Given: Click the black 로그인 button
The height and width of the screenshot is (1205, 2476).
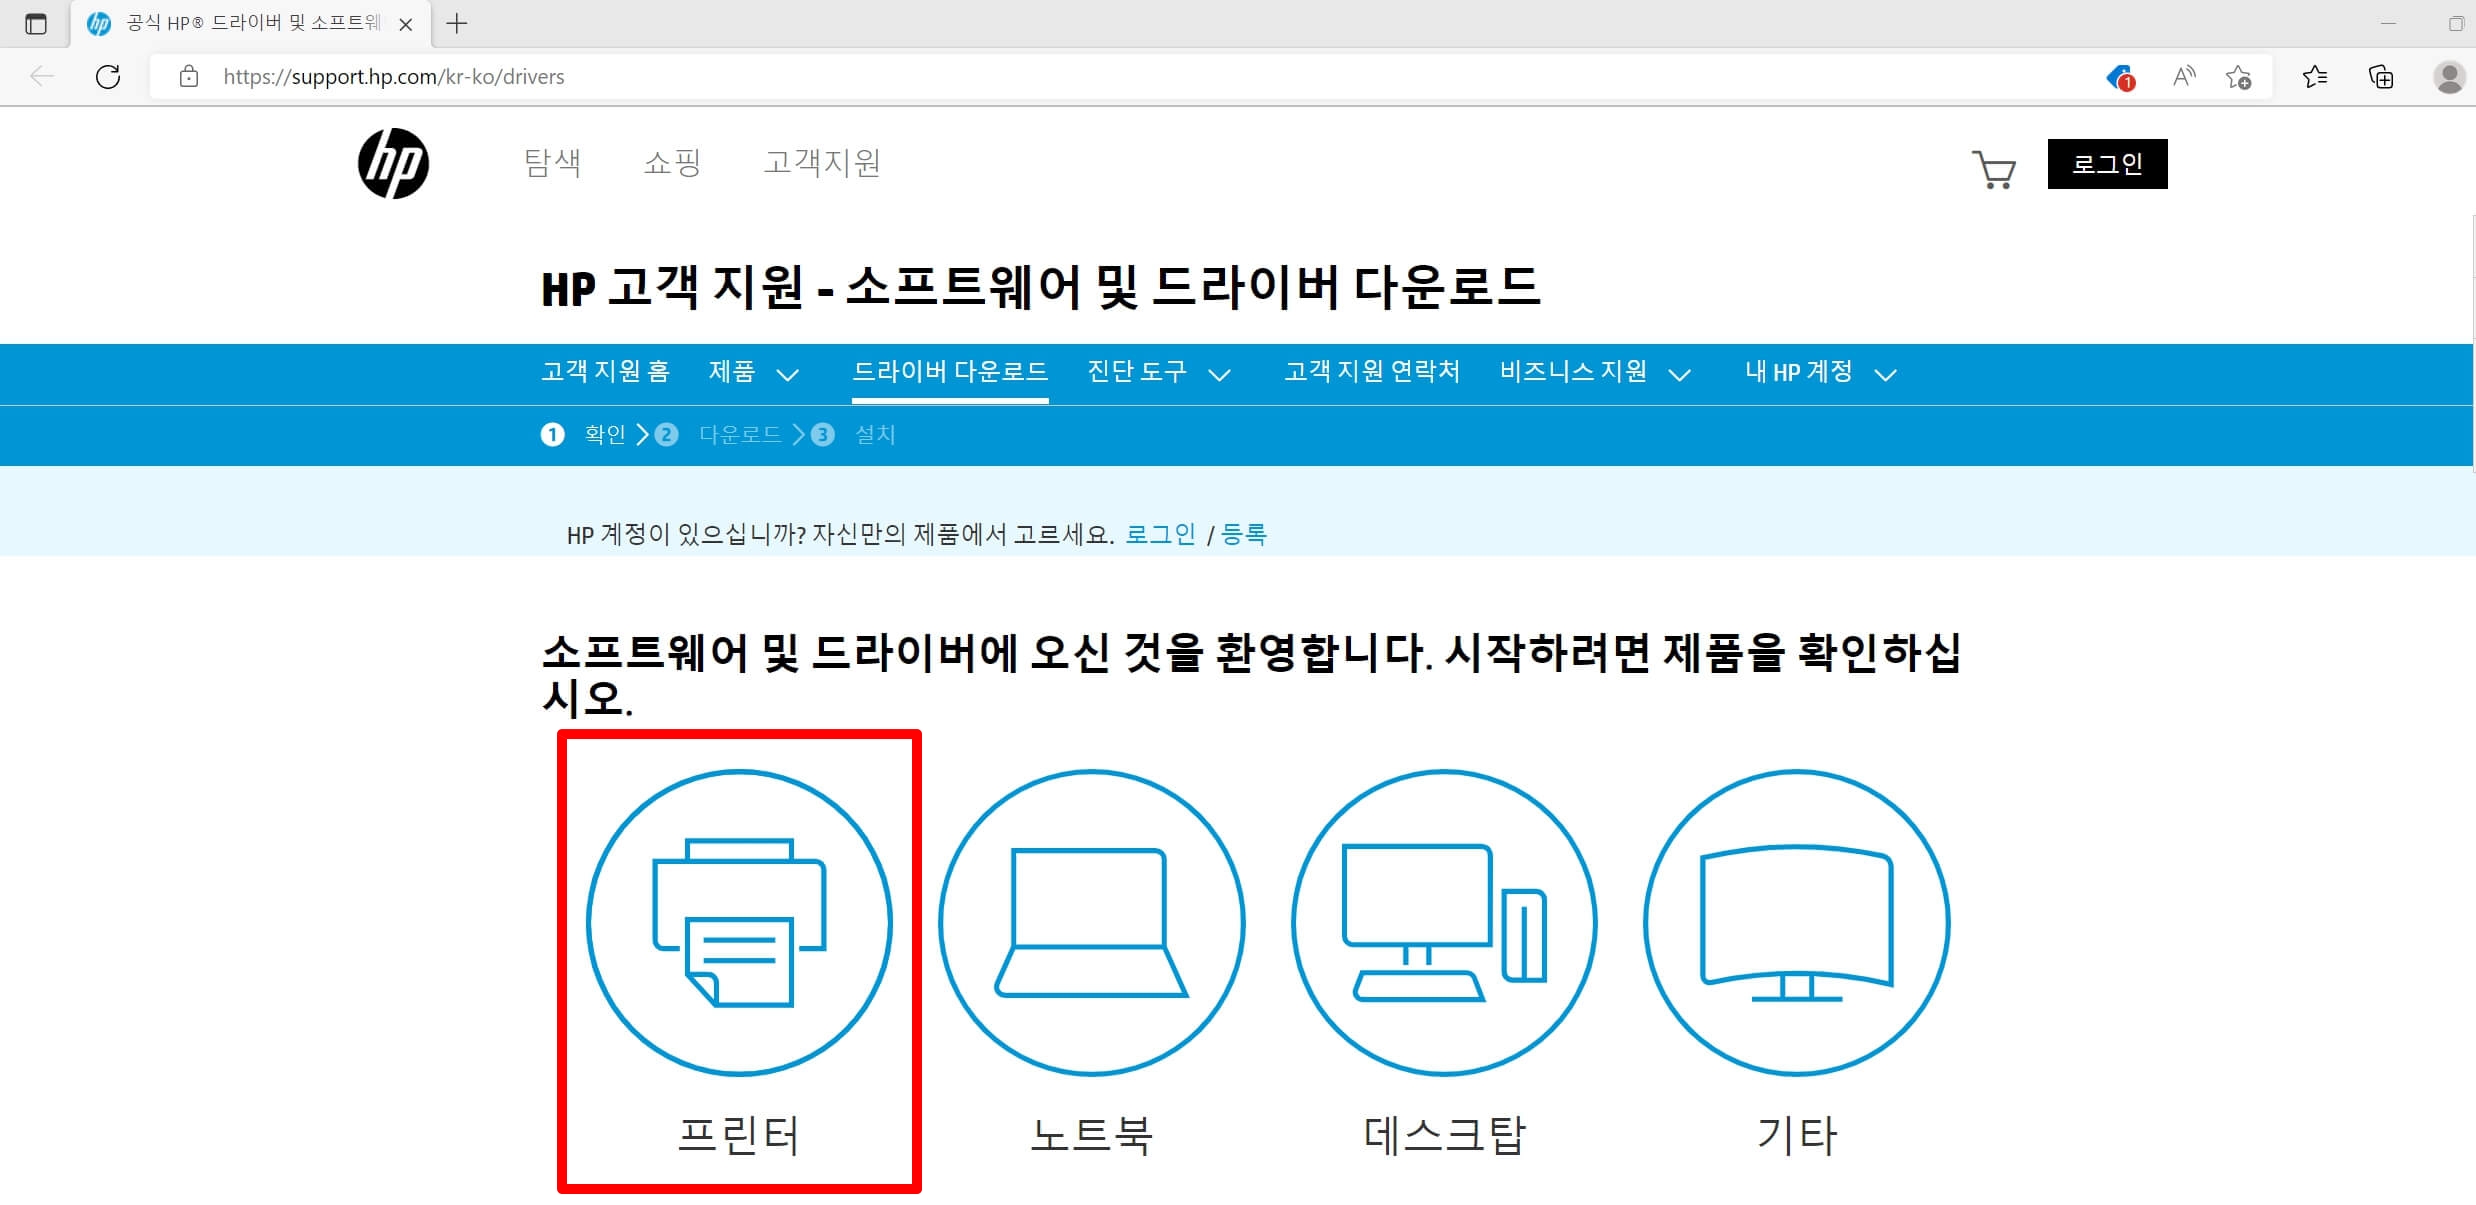Looking at the screenshot, I should (2107, 164).
